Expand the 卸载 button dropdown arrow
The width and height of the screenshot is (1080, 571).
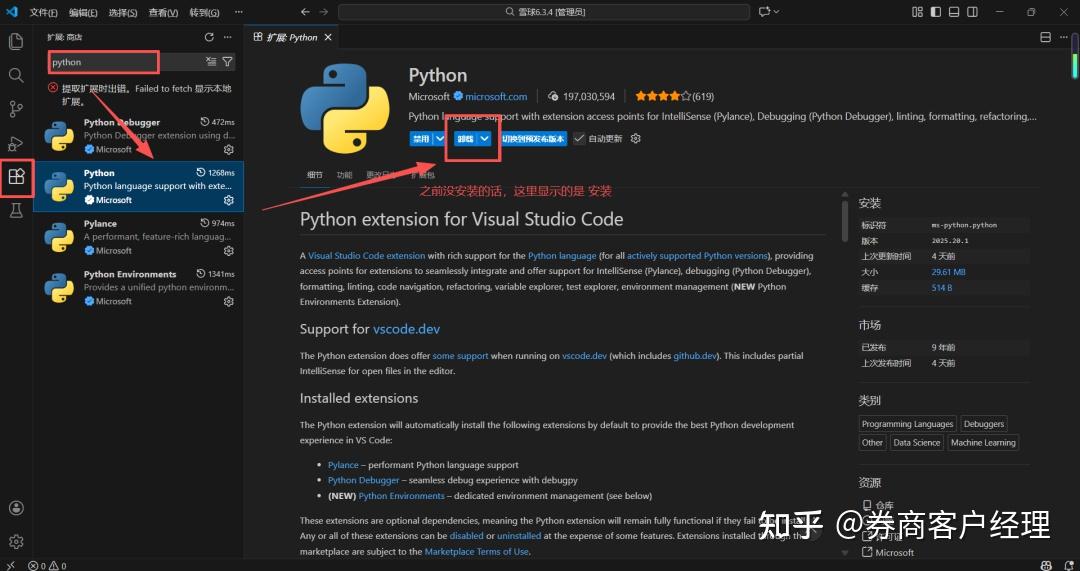[484, 138]
